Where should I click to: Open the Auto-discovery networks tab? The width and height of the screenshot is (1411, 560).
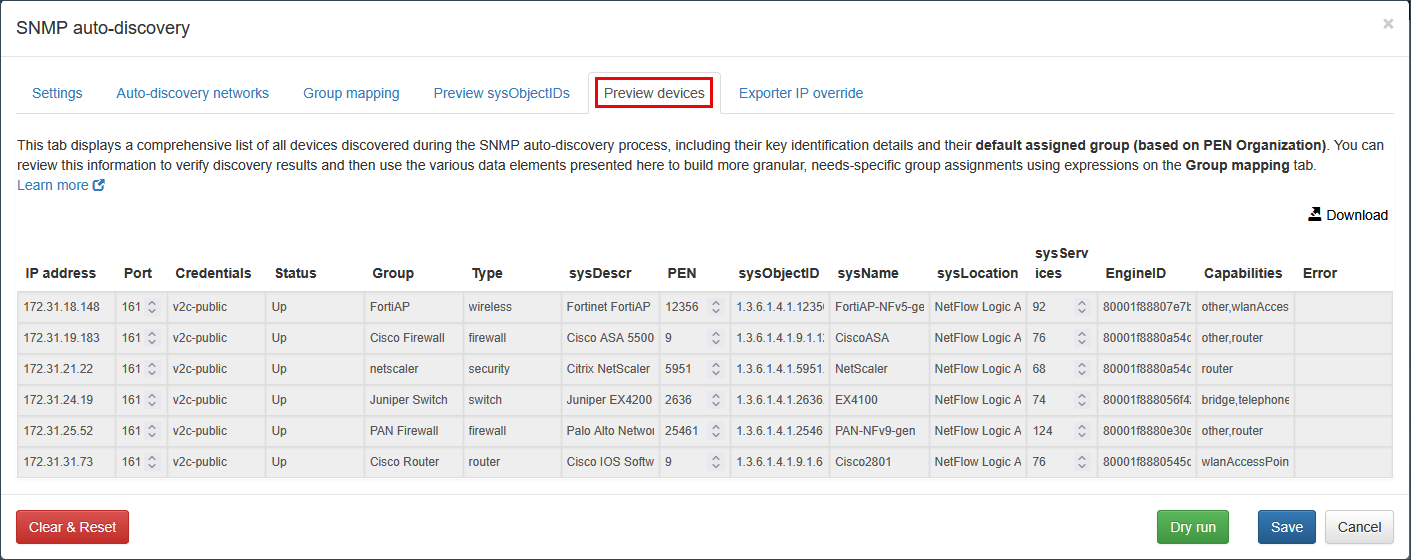point(192,93)
